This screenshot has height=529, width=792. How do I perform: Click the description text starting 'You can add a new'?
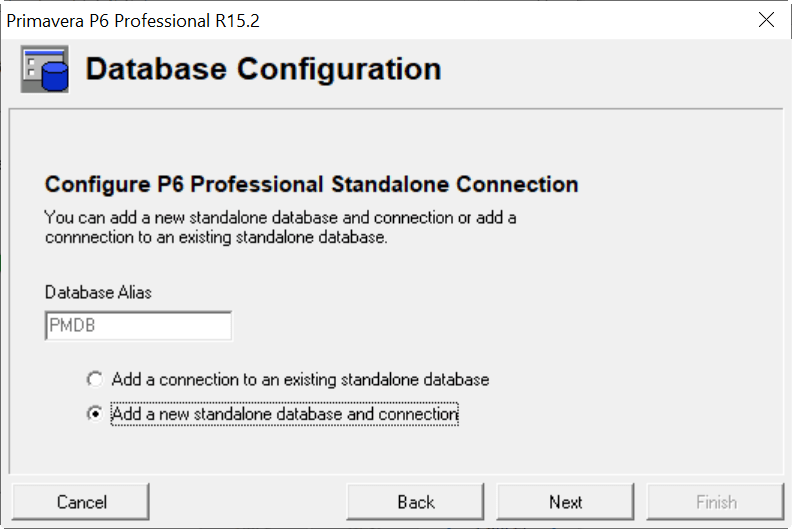click(x=280, y=227)
